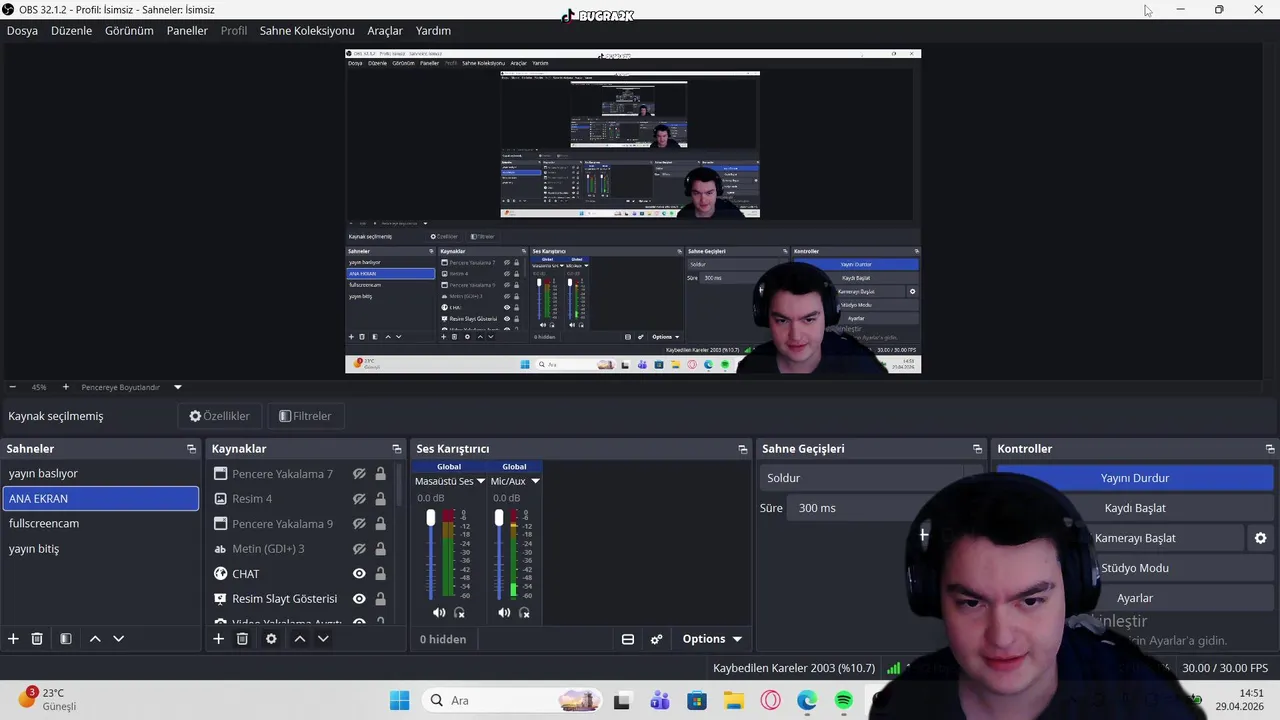Hide the Resim Slayt Gösterisi source
This screenshot has width=1280, height=720.
click(359, 599)
